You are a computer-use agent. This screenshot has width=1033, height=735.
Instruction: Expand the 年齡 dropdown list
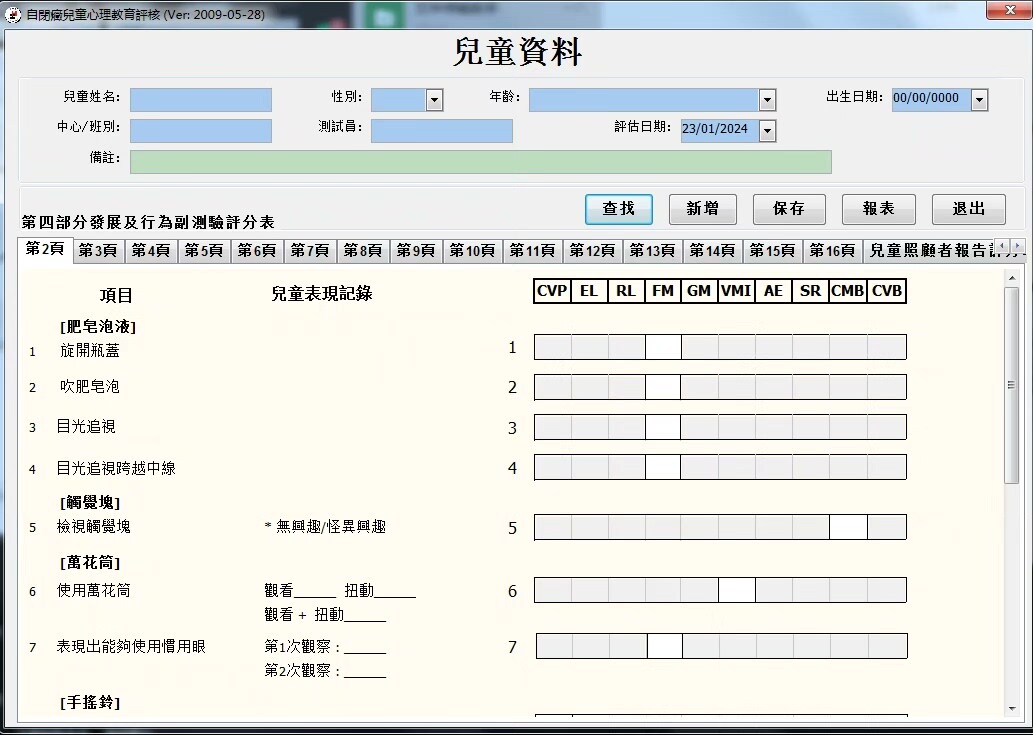[767, 100]
